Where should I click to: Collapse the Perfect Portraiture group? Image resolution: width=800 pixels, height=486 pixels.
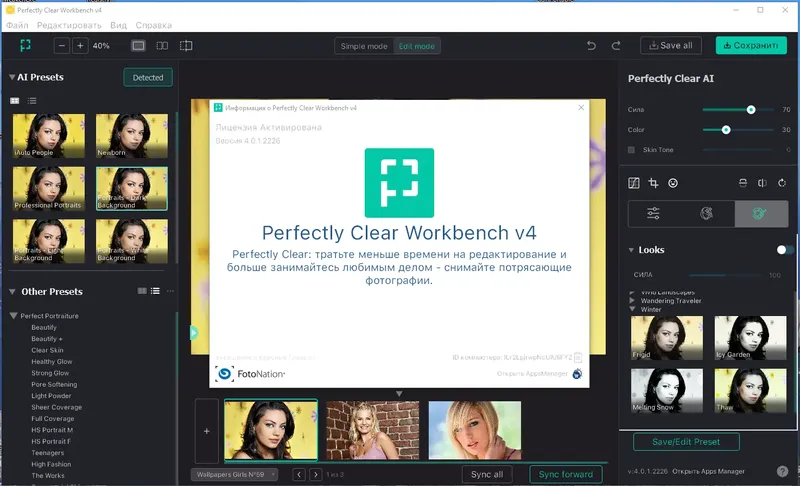tap(14, 316)
